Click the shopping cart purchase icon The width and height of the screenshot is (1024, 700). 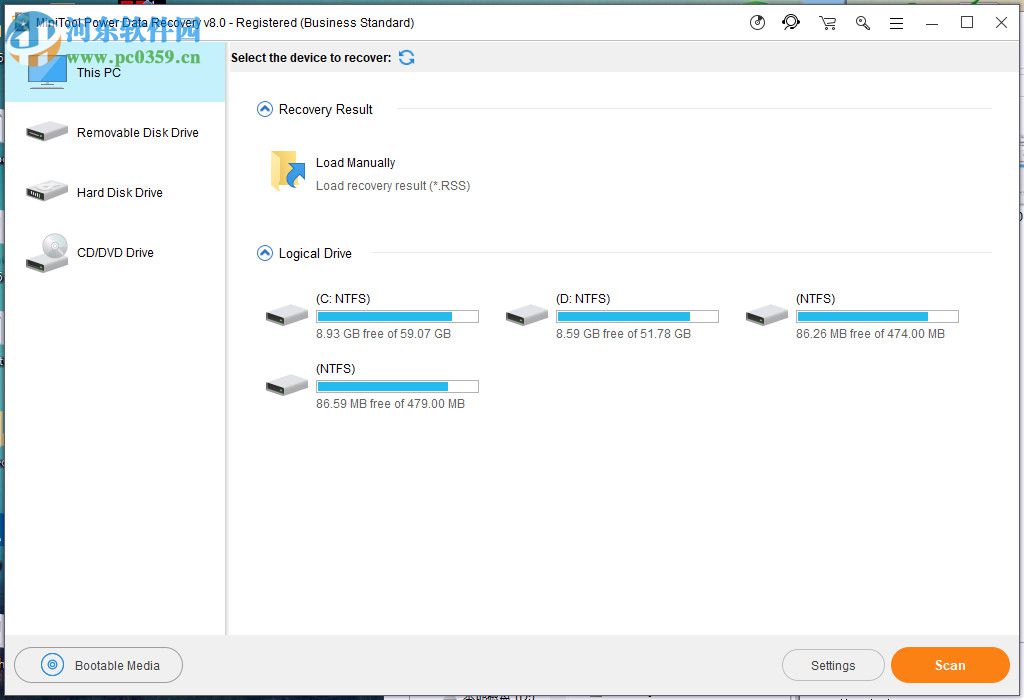(827, 22)
